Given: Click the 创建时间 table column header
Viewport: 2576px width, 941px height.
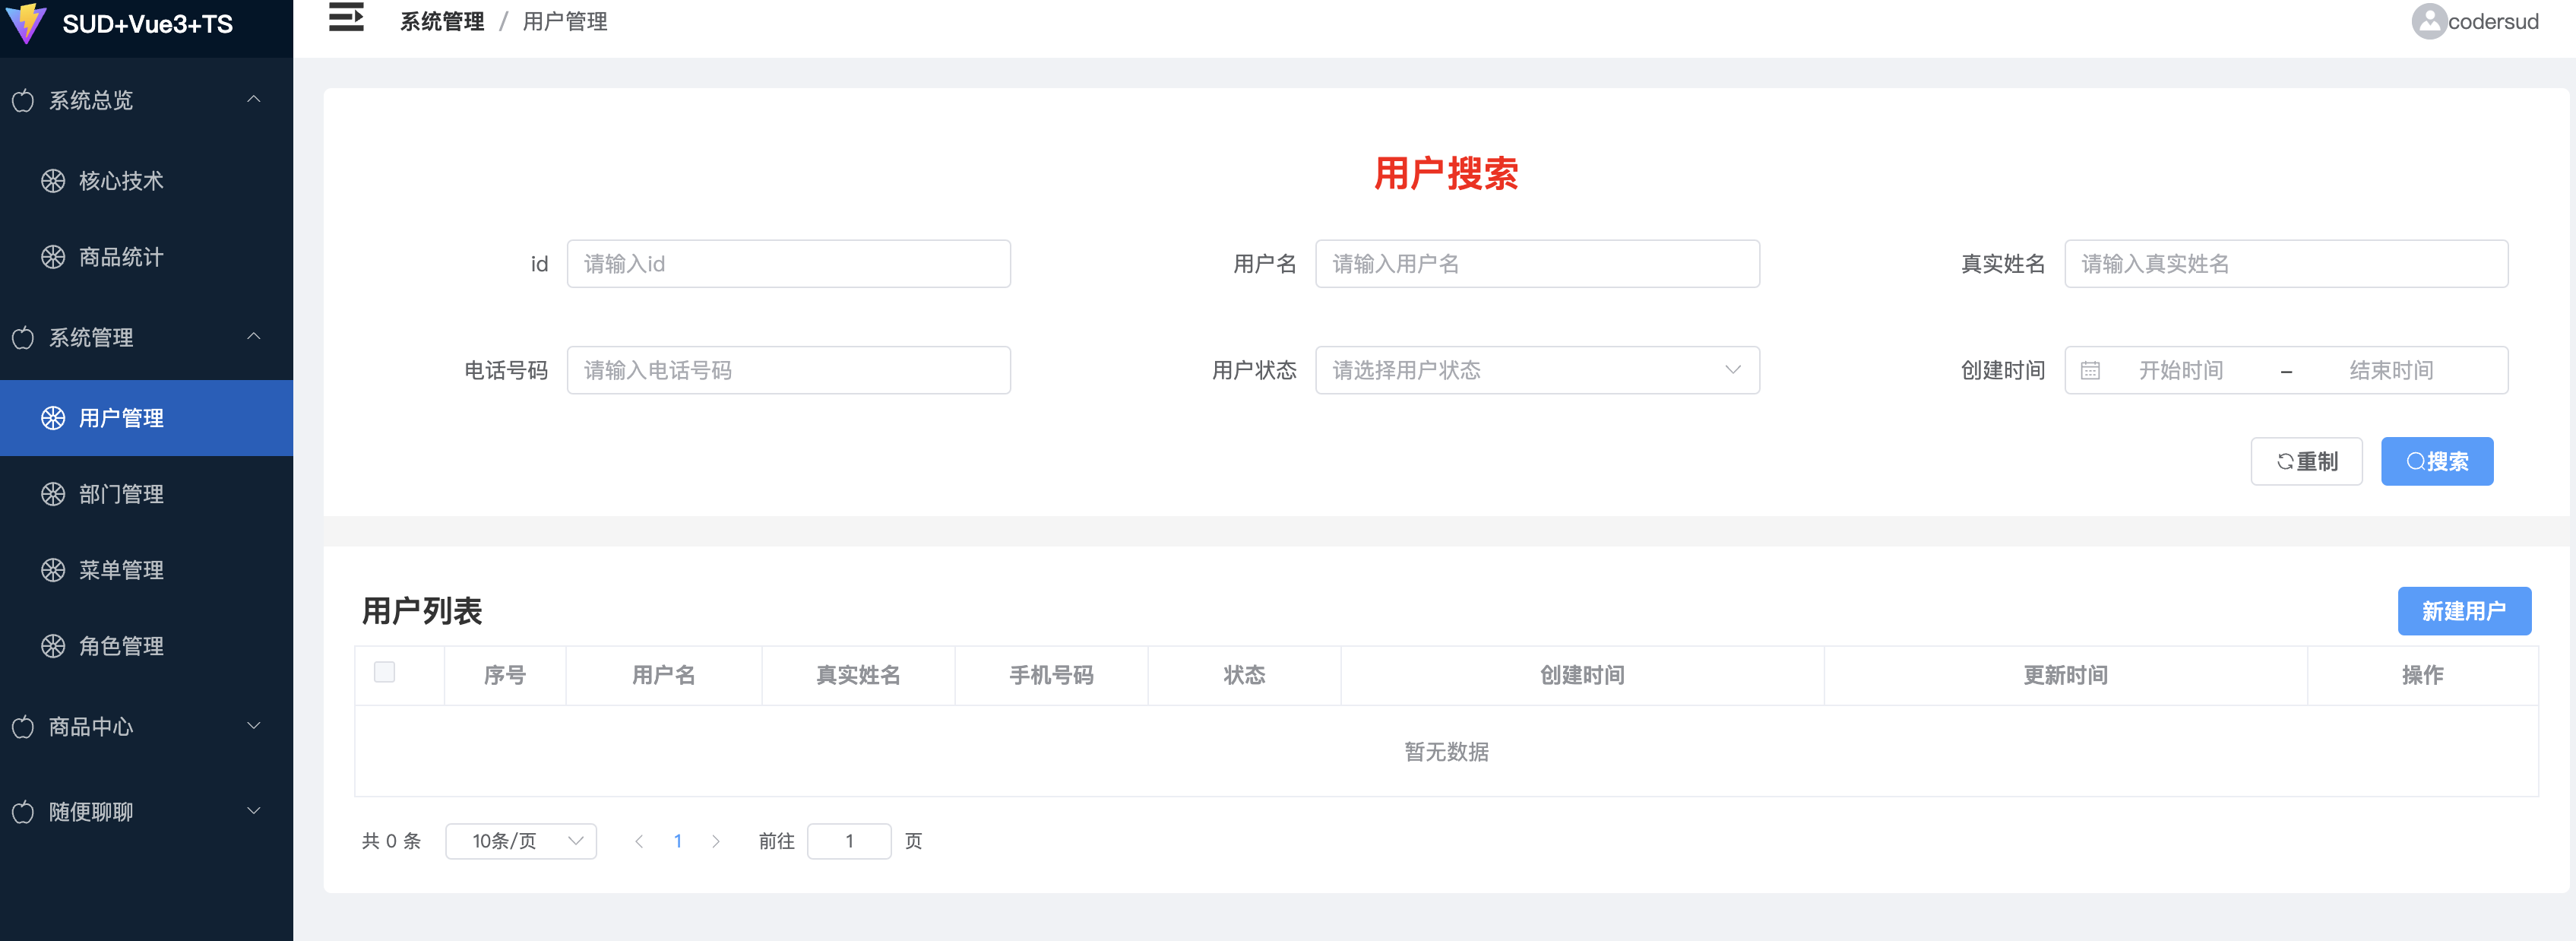Looking at the screenshot, I should pos(1582,675).
